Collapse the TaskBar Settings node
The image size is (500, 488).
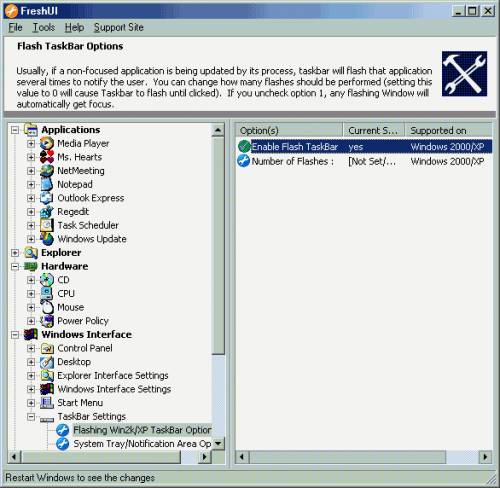[x=31, y=416]
